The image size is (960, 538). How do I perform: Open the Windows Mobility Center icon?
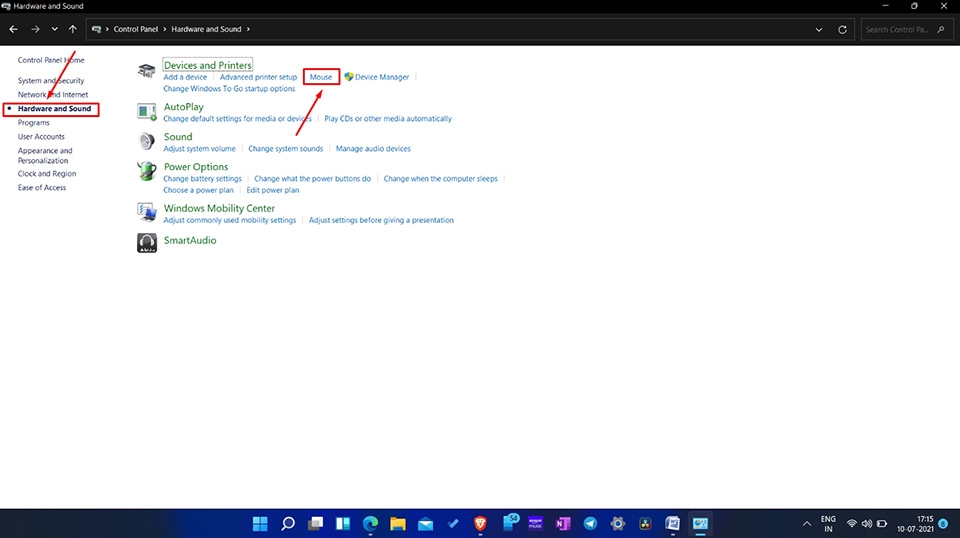(147, 213)
